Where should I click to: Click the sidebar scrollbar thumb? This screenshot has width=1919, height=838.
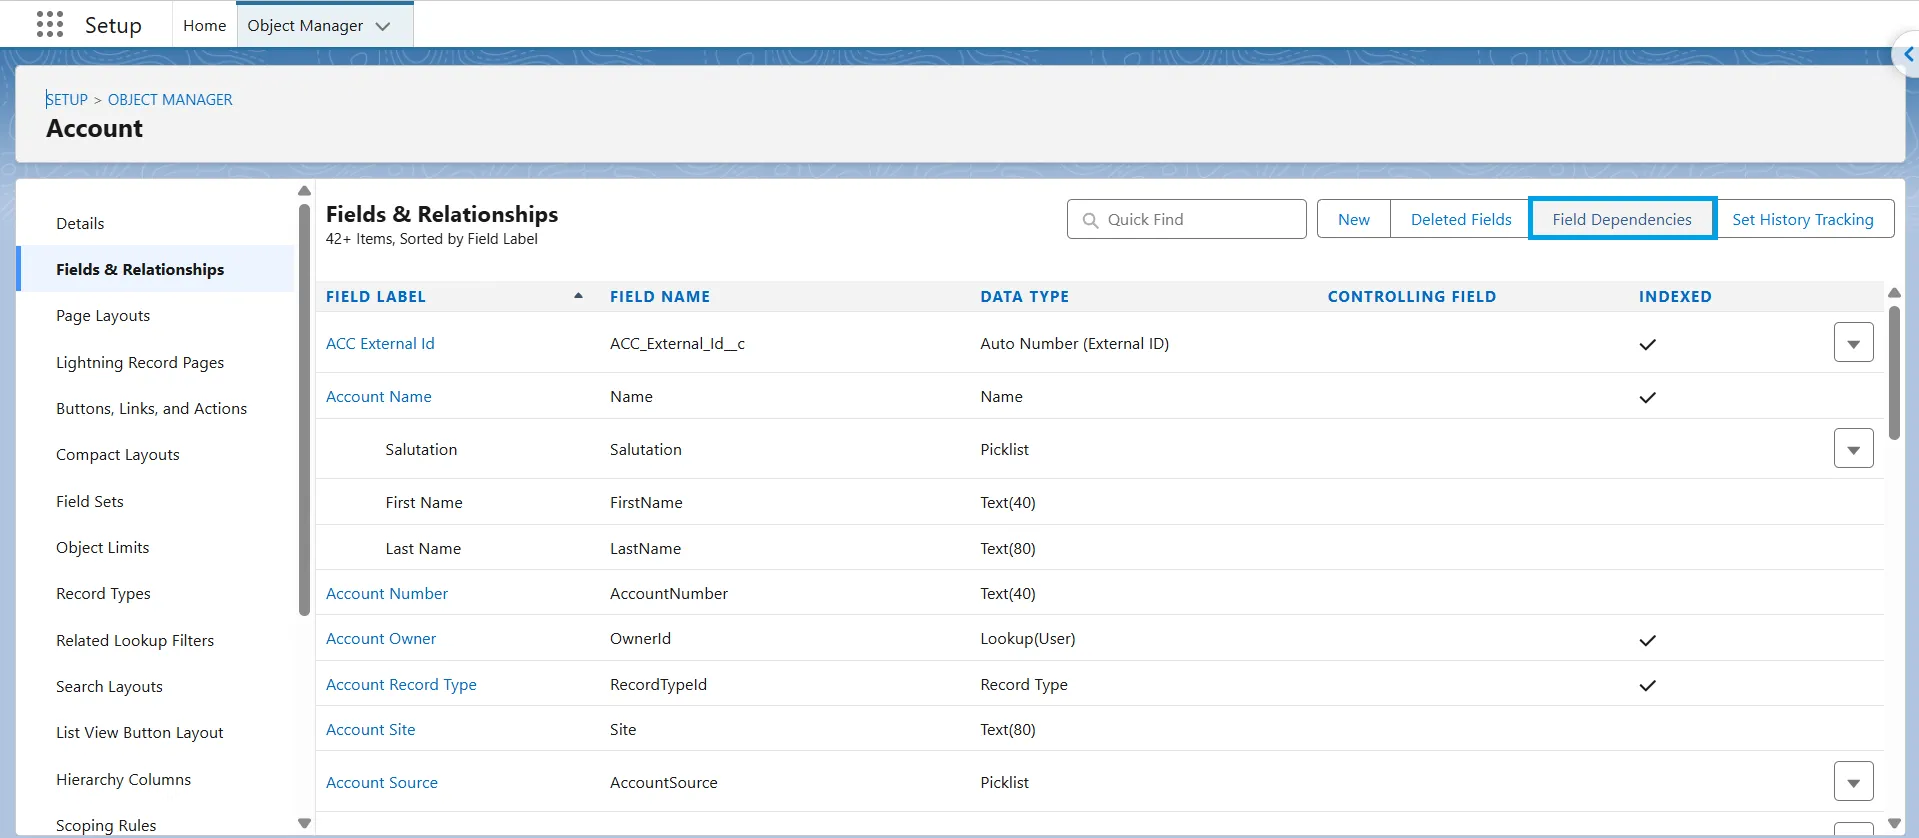305,410
